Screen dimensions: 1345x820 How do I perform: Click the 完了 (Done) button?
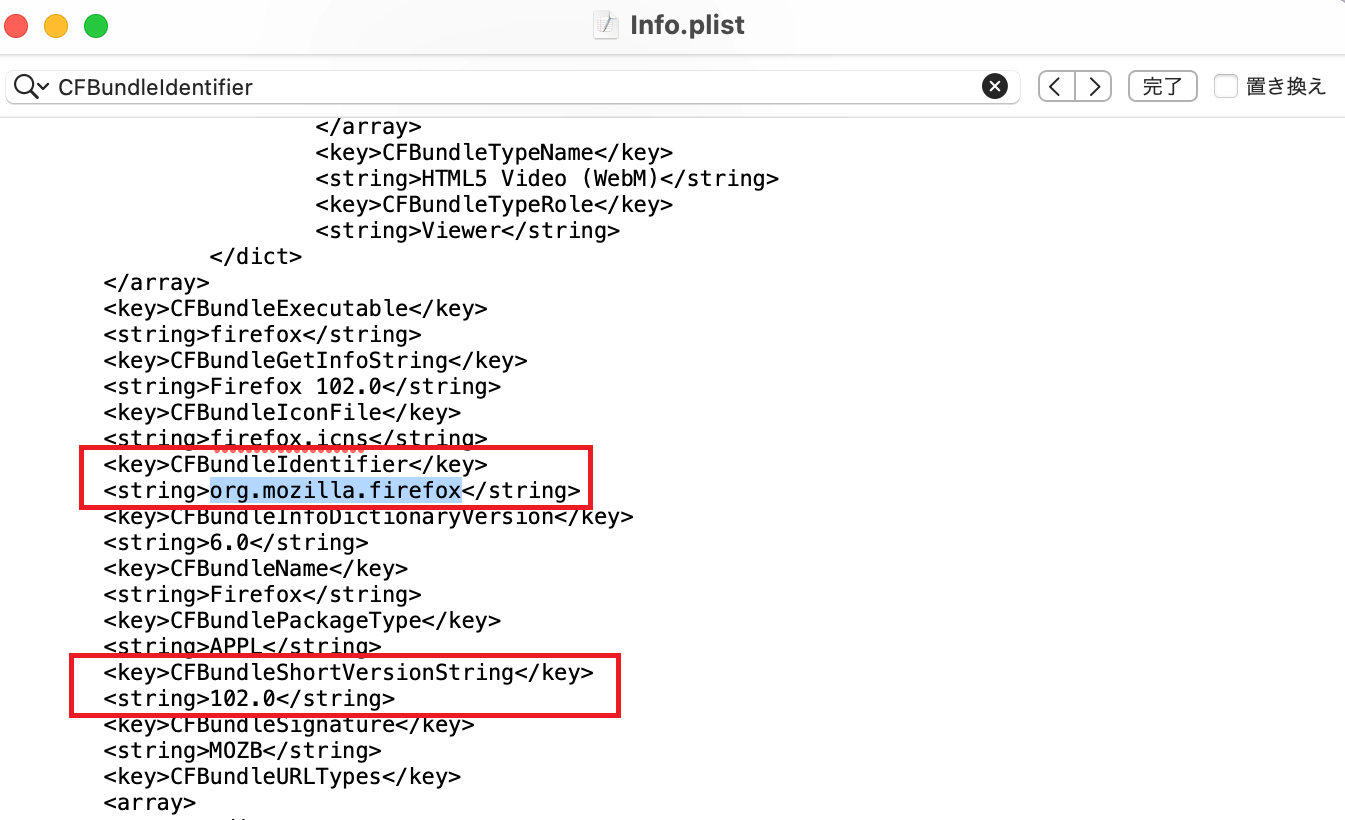pyautogui.click(x=1163, y=87)
